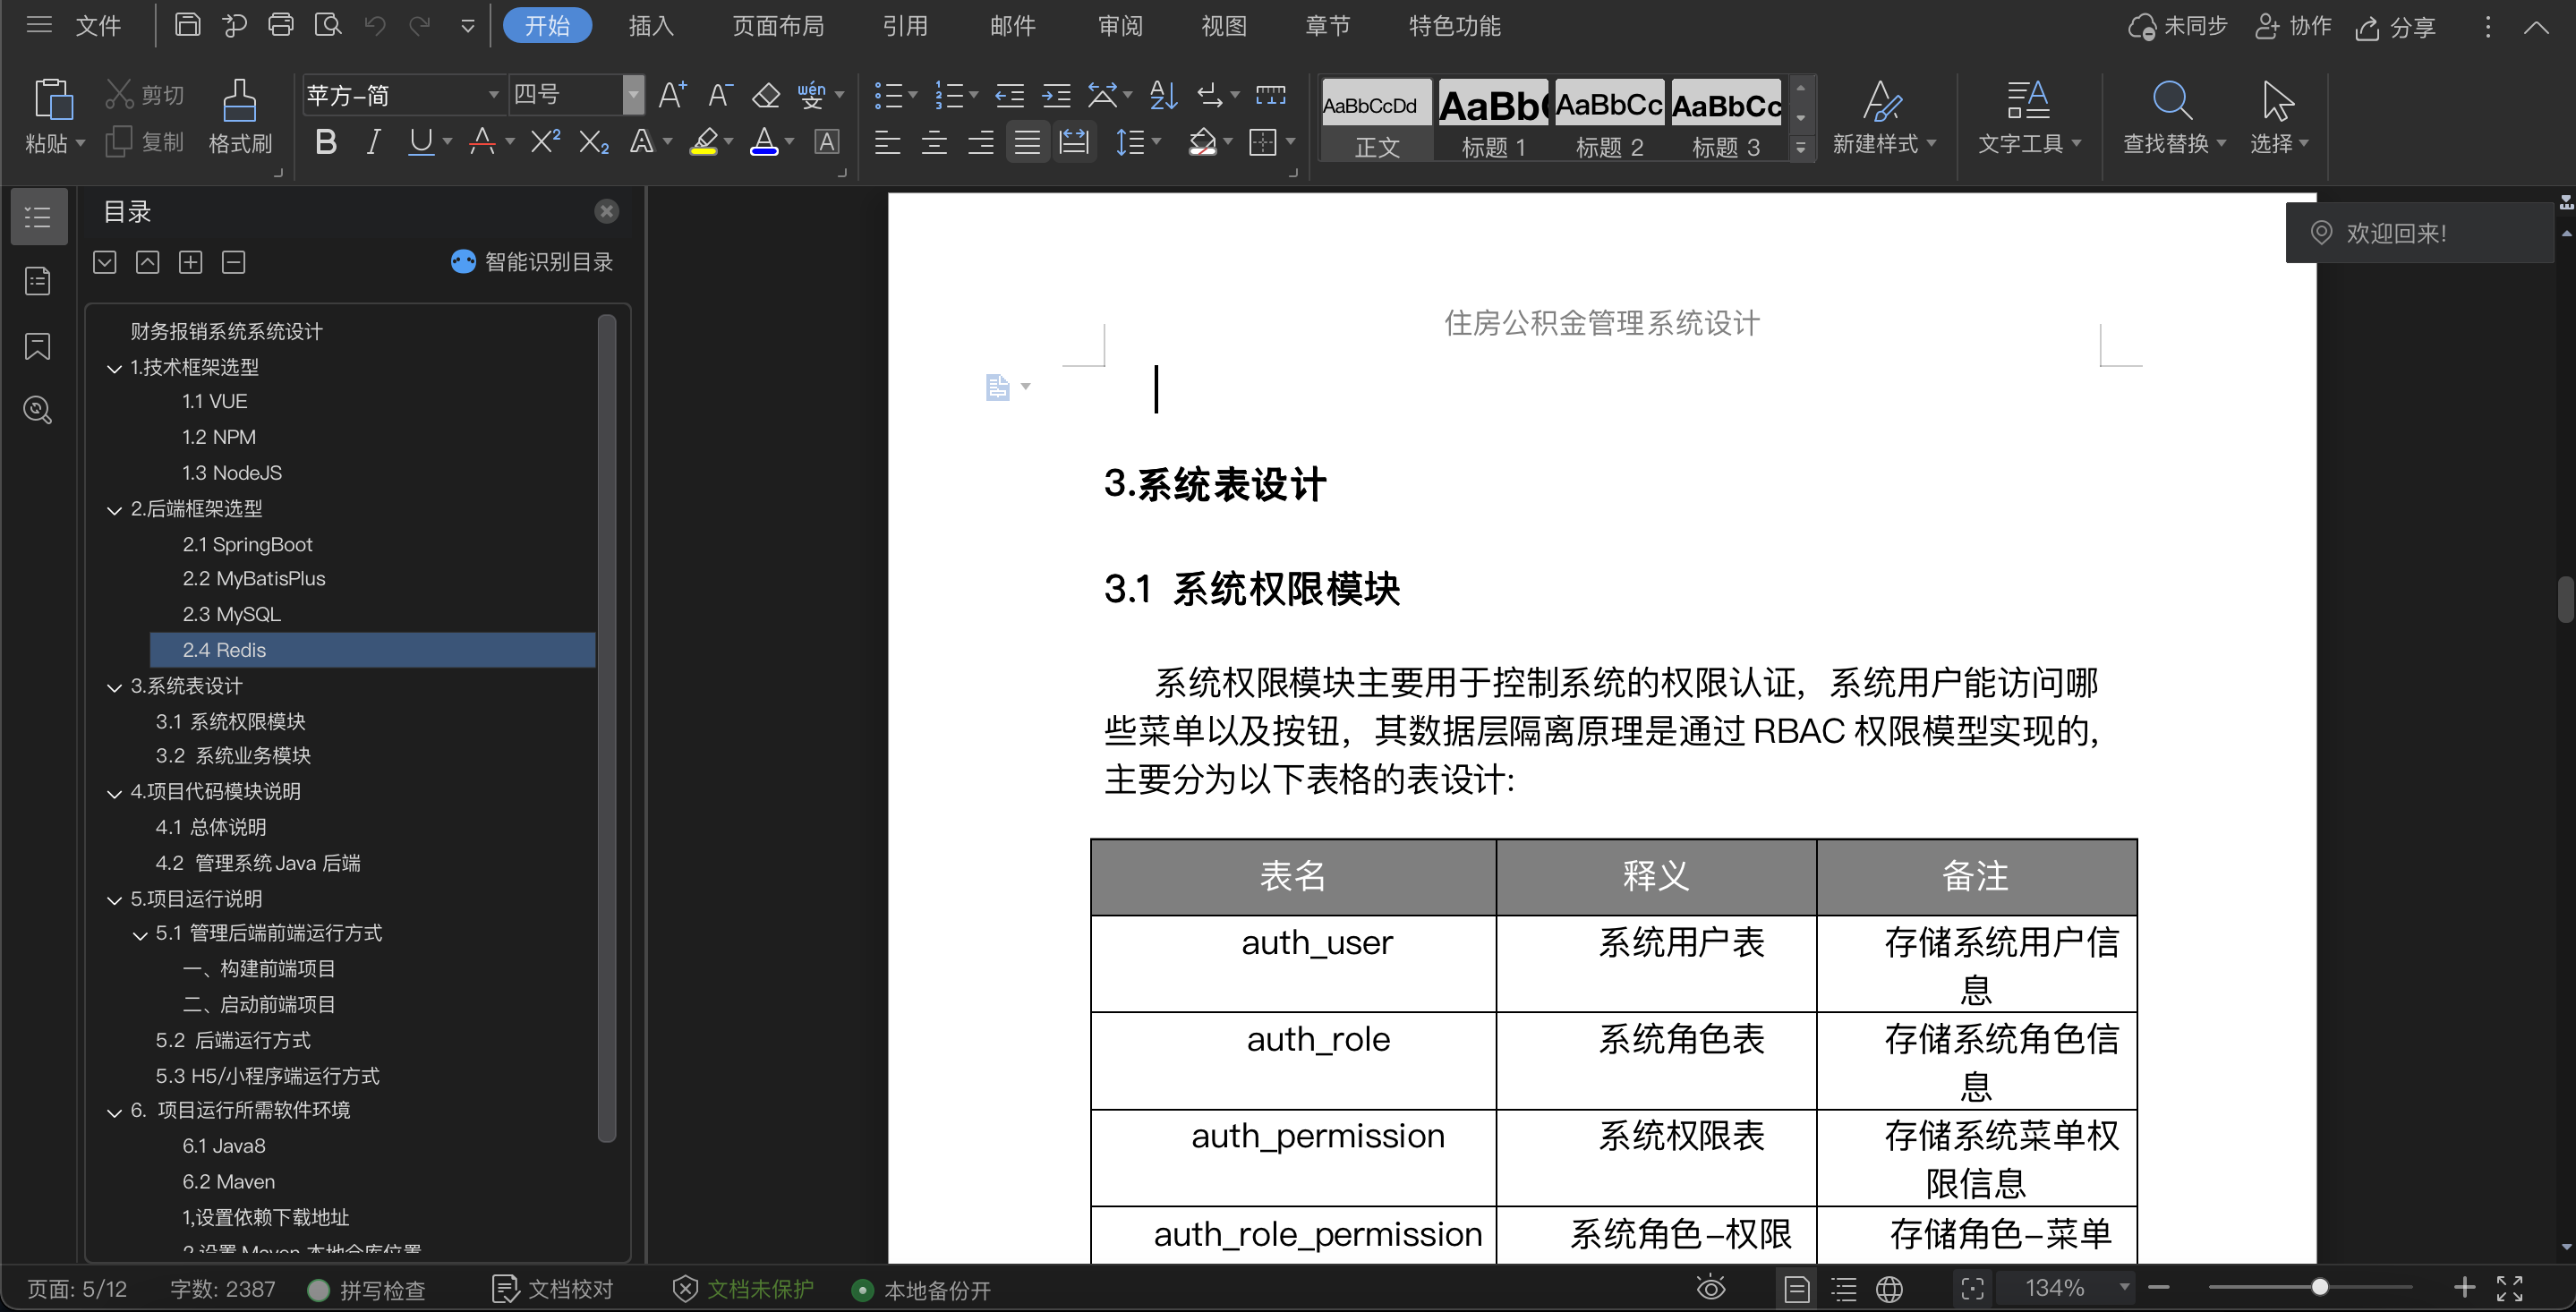Viewport: 2576px width, 1312px height.
Task: Enter fullscreen from status bar
Action: coord(2509,1288)
